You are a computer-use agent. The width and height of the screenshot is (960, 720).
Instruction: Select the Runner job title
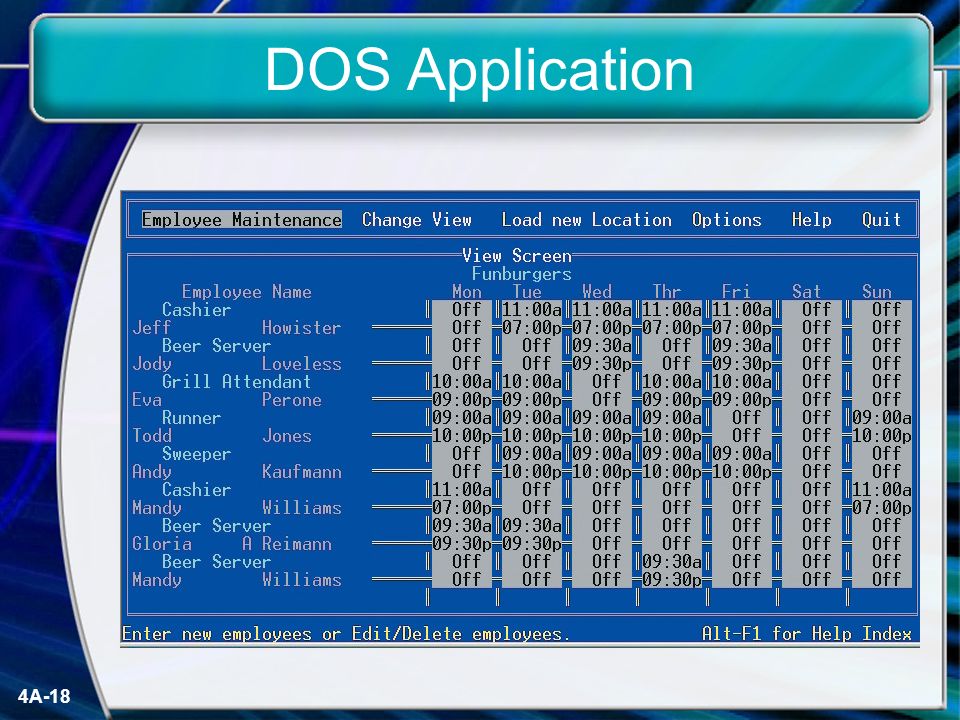click(x=191, y=418)
